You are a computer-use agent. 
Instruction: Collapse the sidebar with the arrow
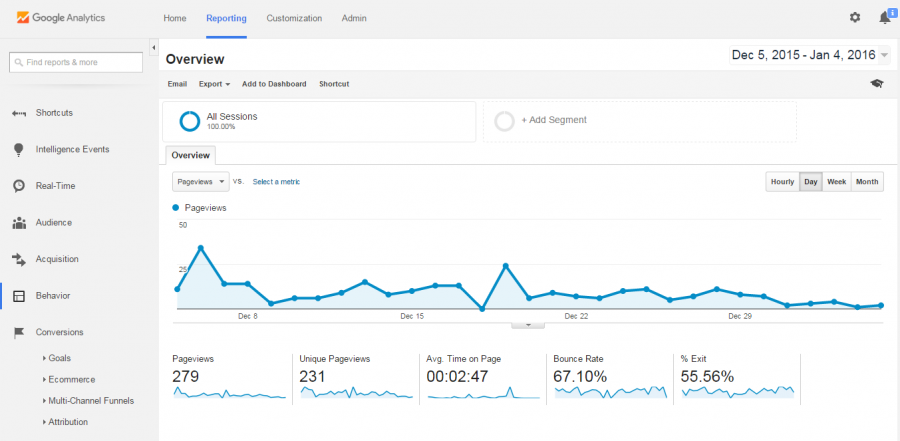153,47
